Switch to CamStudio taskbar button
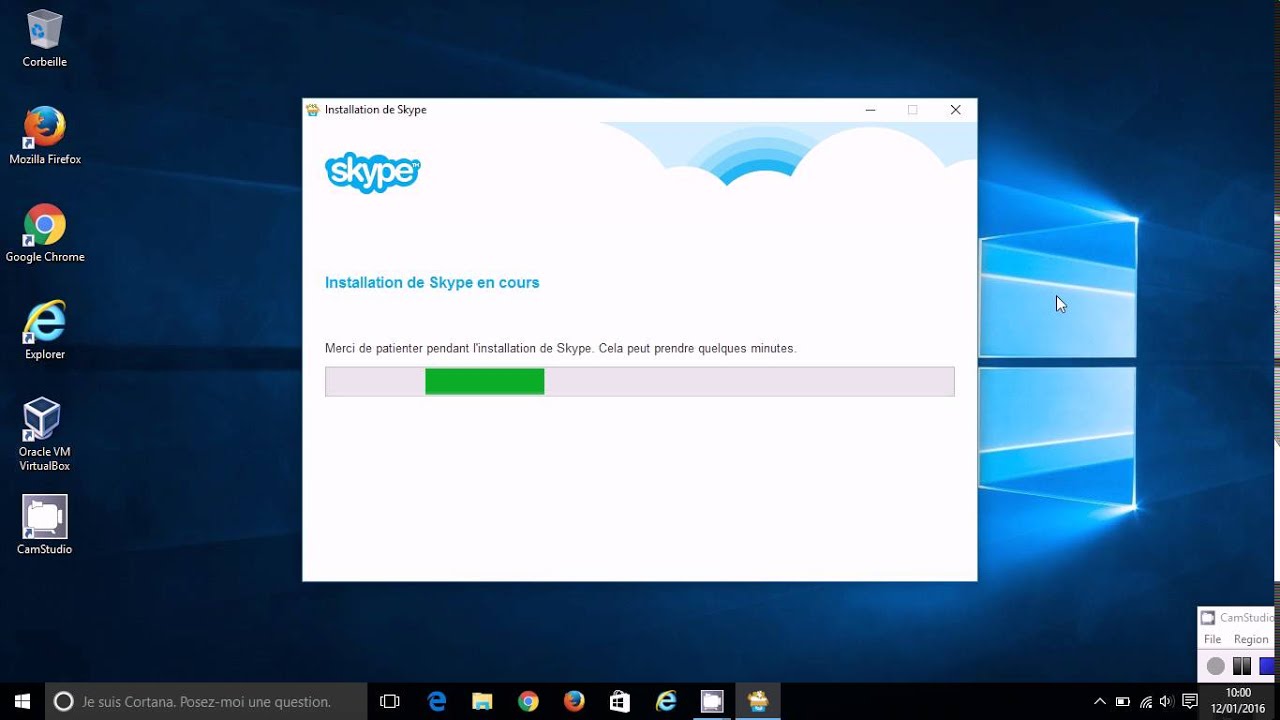The image size is (1280, 720). coord(712,702)
